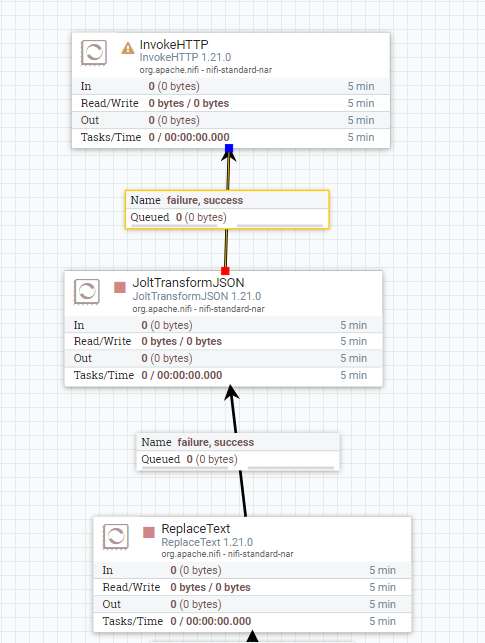This screenshot has width=485, height=643.
Task: Select the red connection start handle on JoltTransformJSON
Action: pos(225,271)
